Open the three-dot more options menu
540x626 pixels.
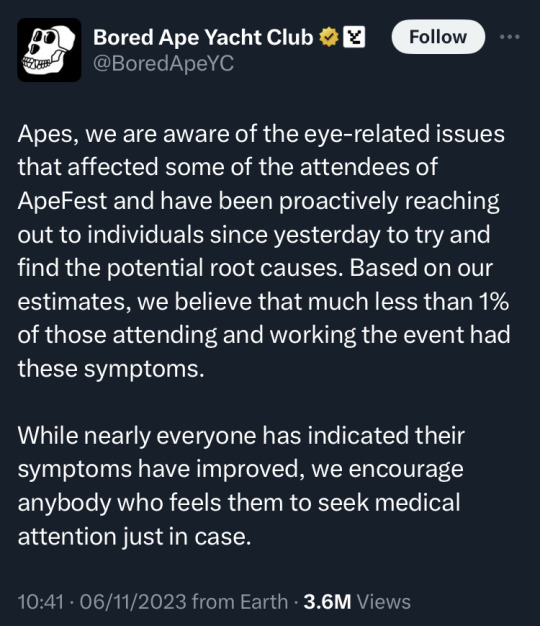pos(509,37)
